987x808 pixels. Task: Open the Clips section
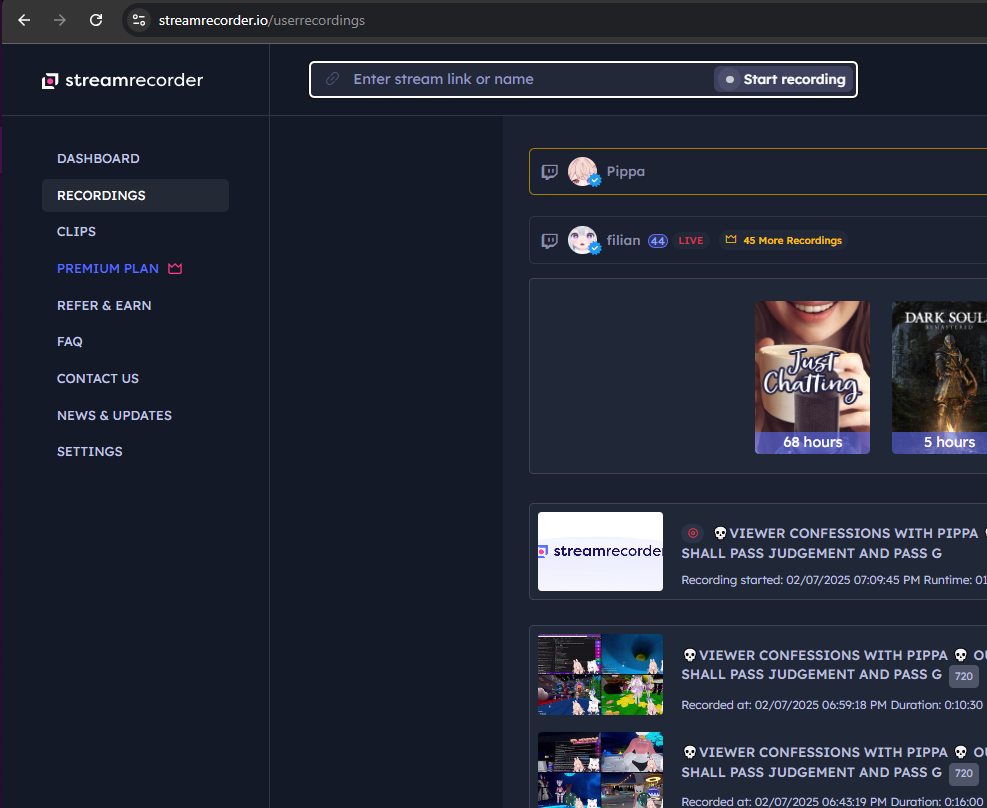pyautogui.click(x=76, y=232)
